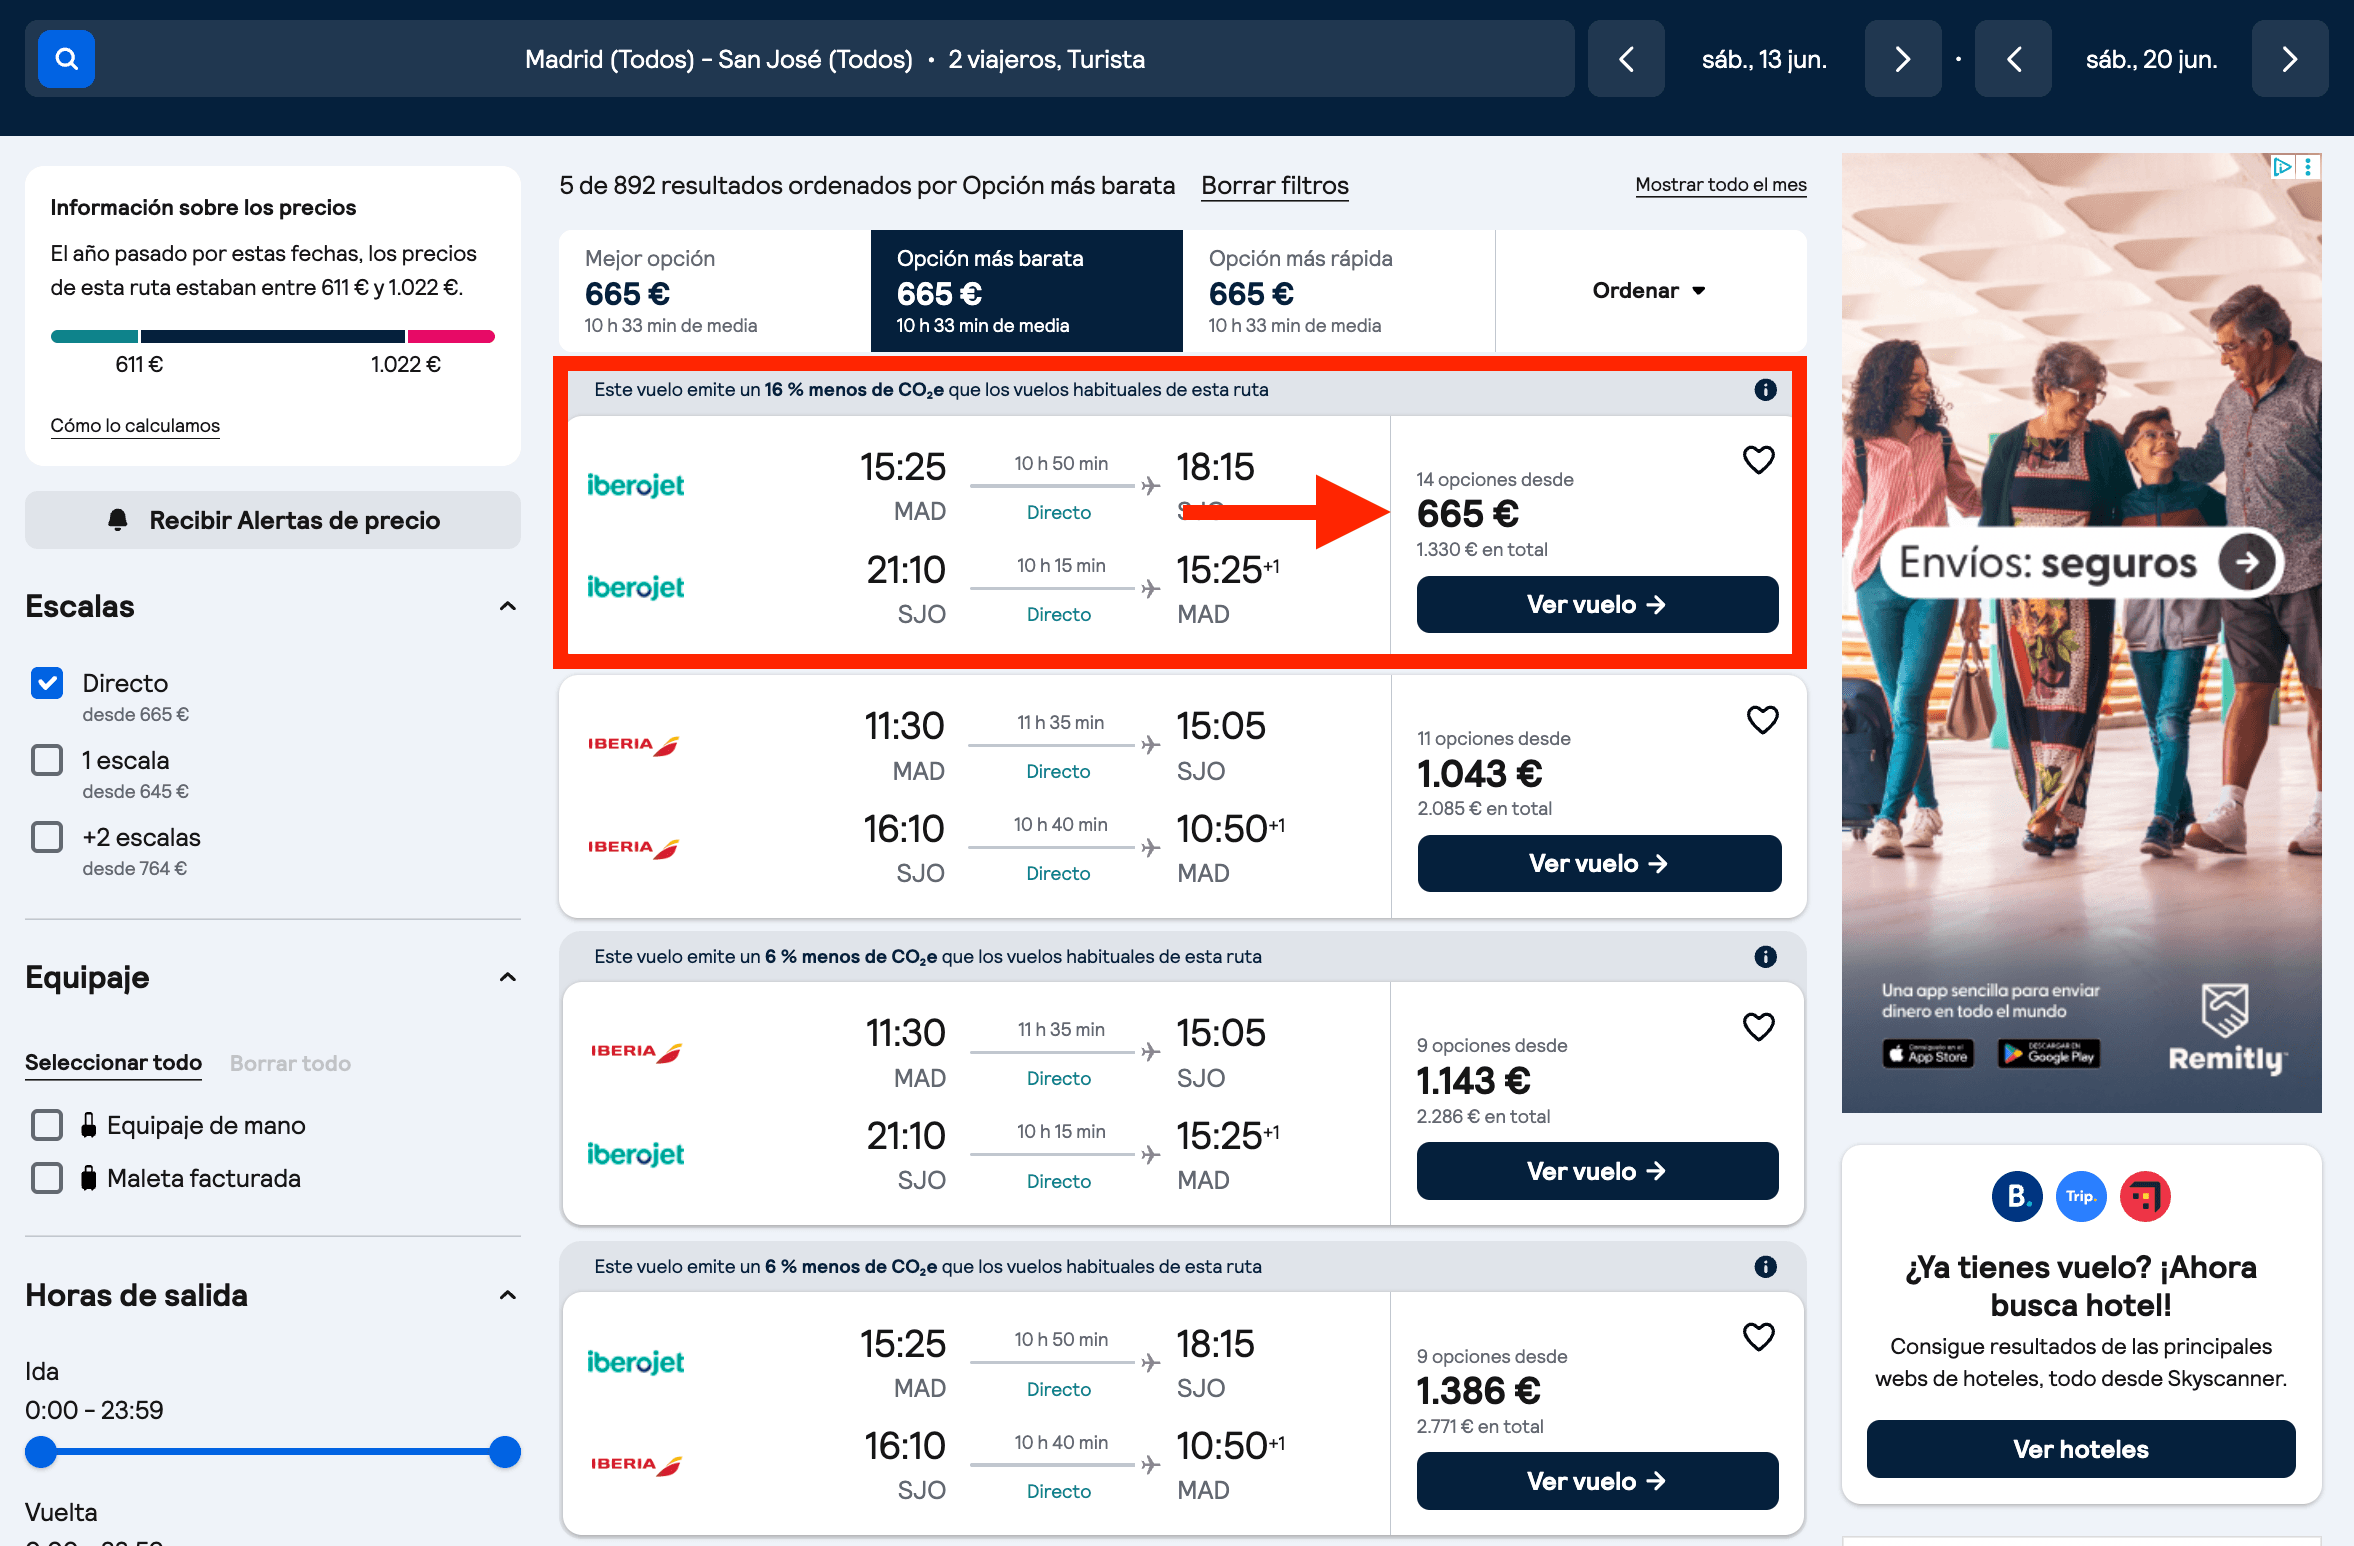Save the 1.043 € Iberia flight with heart icon
The image size is (2354, 1546).
(x=1762, y=719)
